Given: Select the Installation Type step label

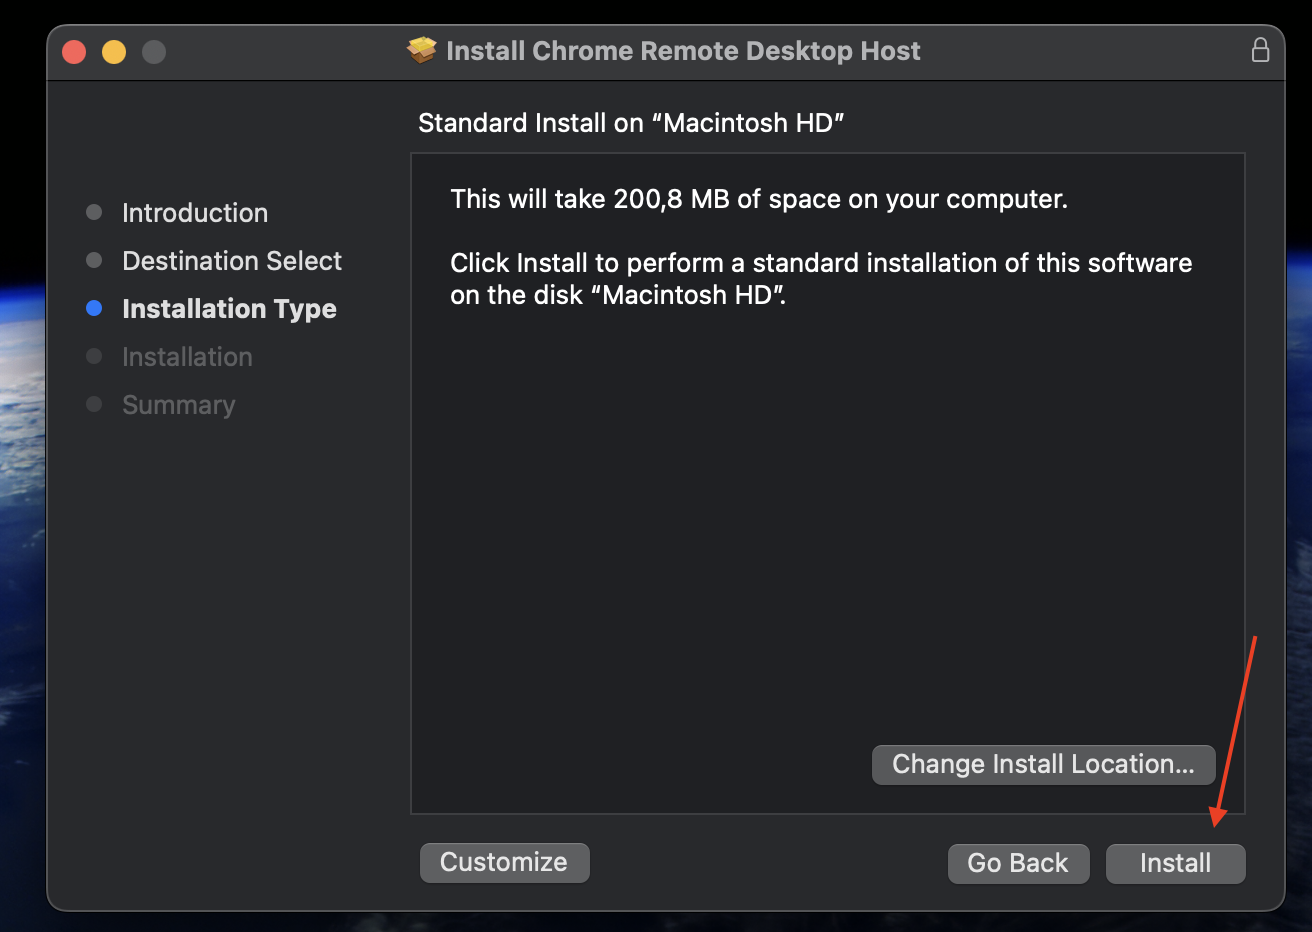Looking at the screenshot, I should pyautogui.click(x=229, y=309).
